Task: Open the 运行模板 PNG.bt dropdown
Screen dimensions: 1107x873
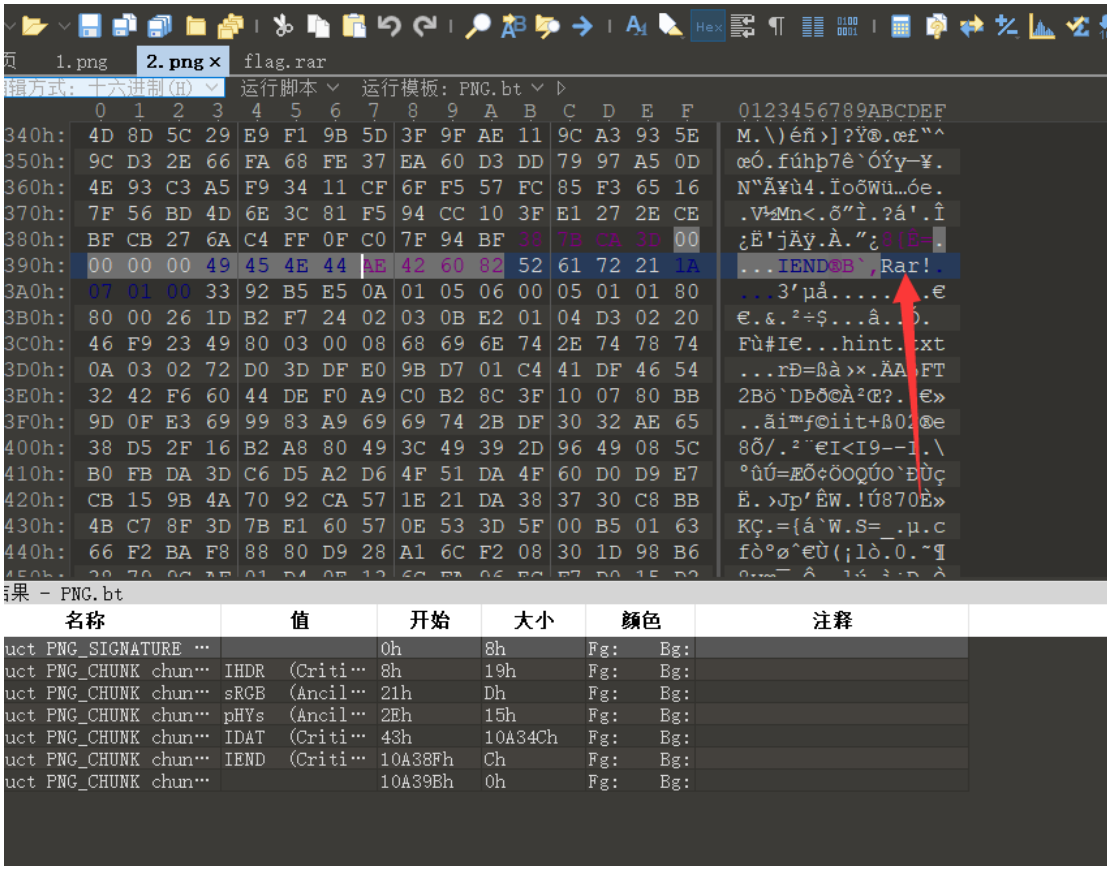Action: (x=490, y=87)
